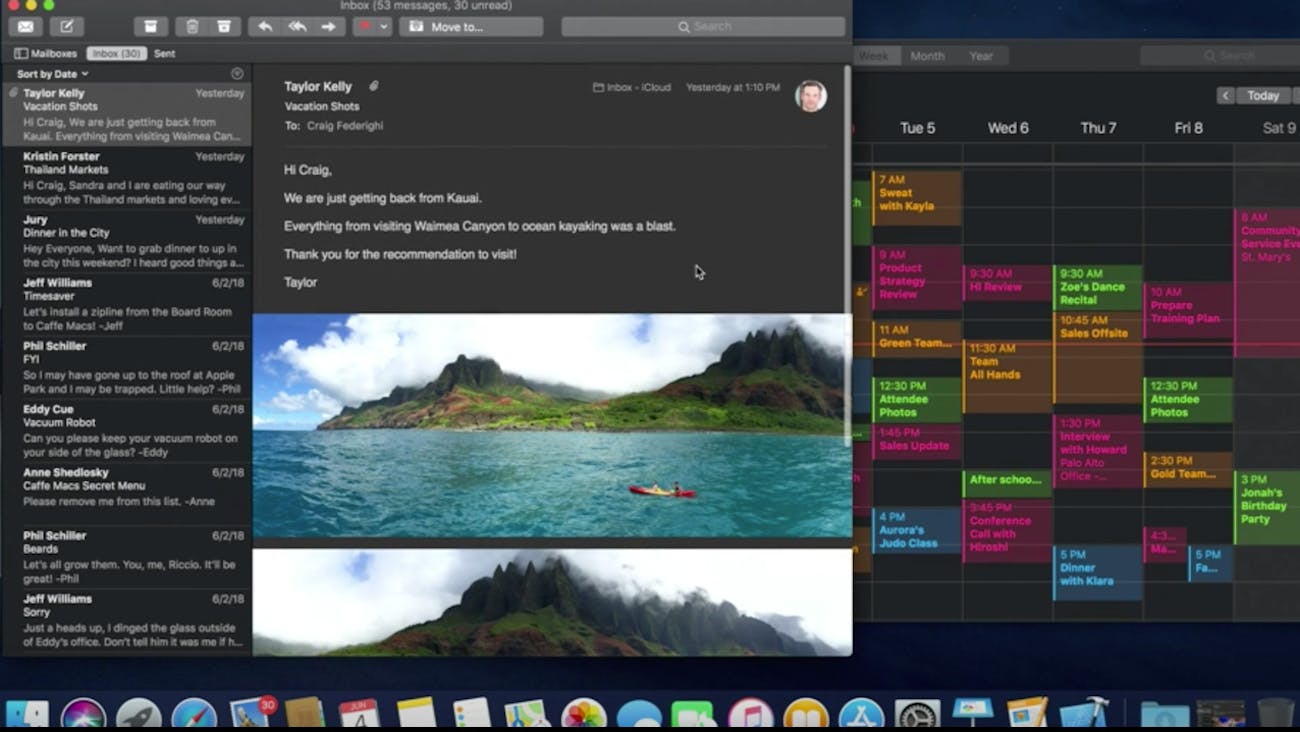Click the Inbox - iCloud mailbox label
Image resolution: width=1300 pixels, height=732 pixels.
point(632,88)
